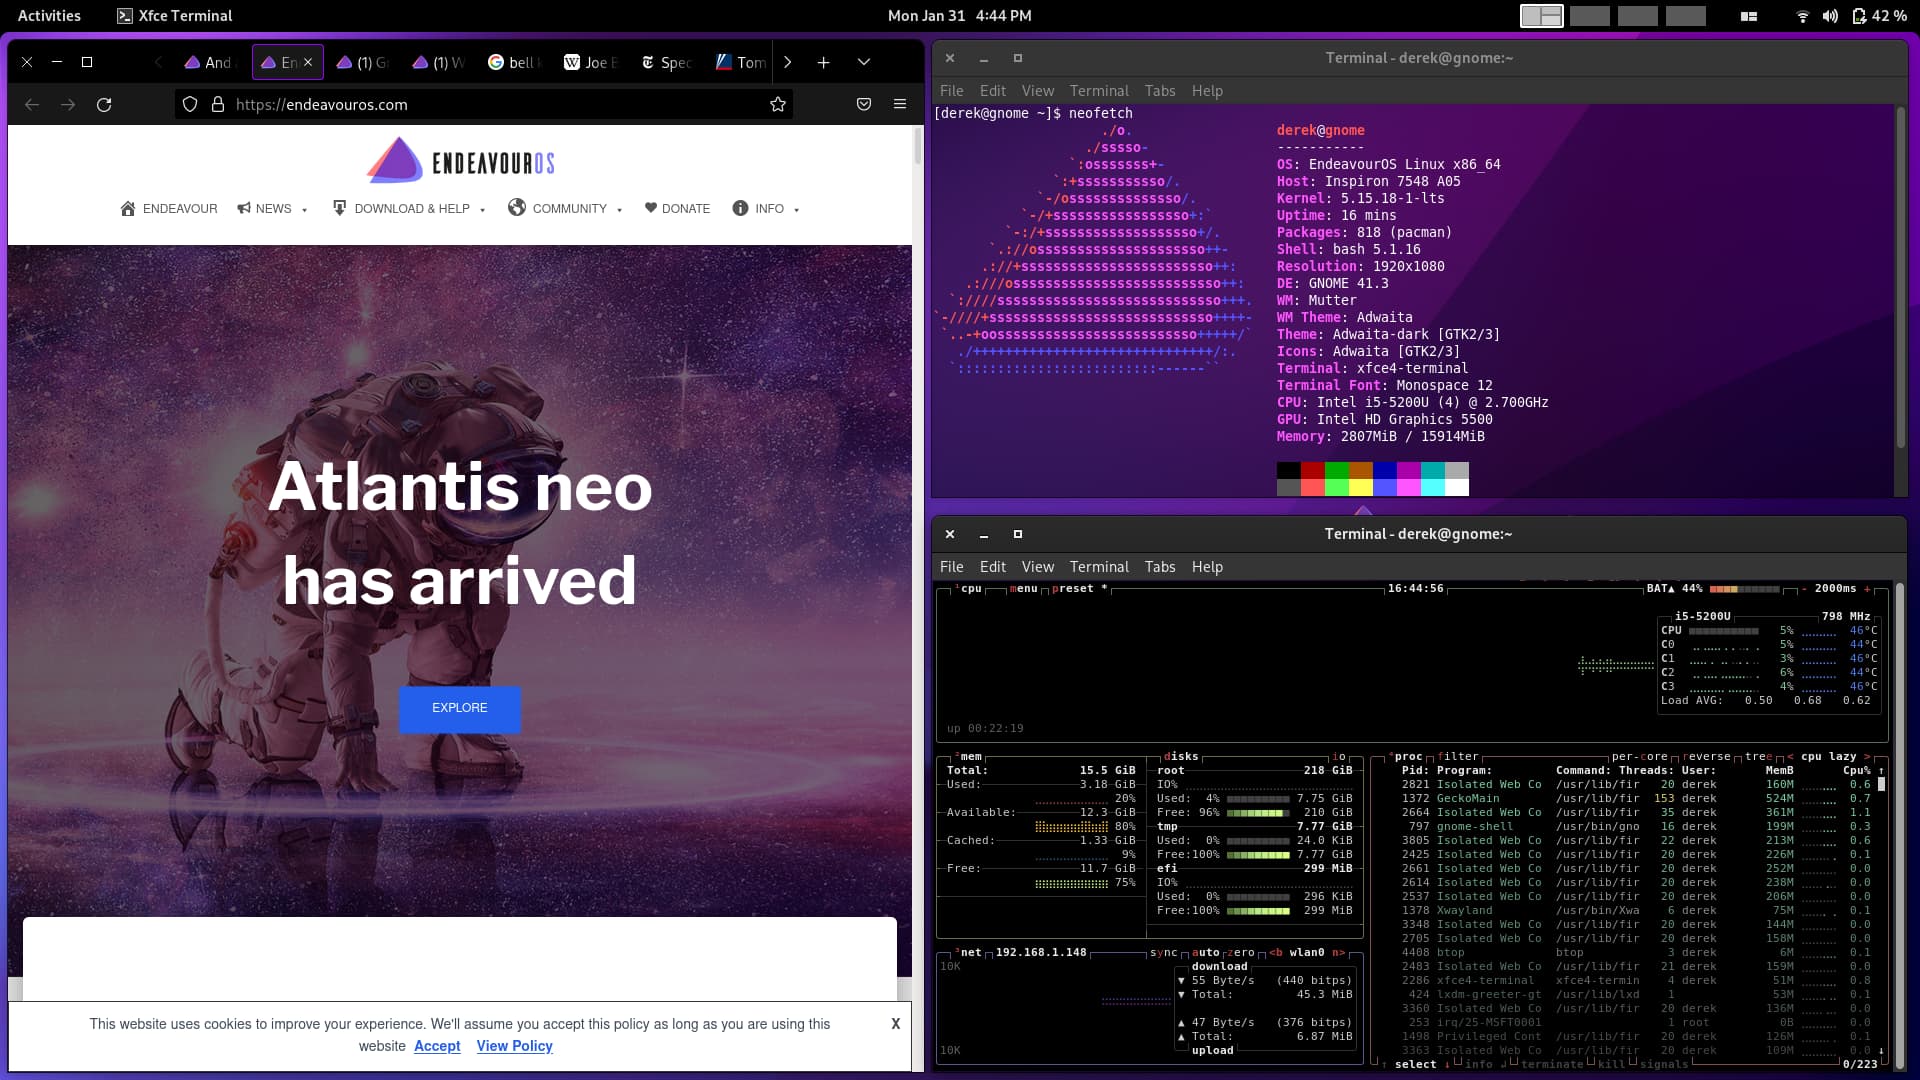Click the EXPLORE button on the homepage
The height and width of the screenshot is (1080, 1920).
(x=459, y=708)
